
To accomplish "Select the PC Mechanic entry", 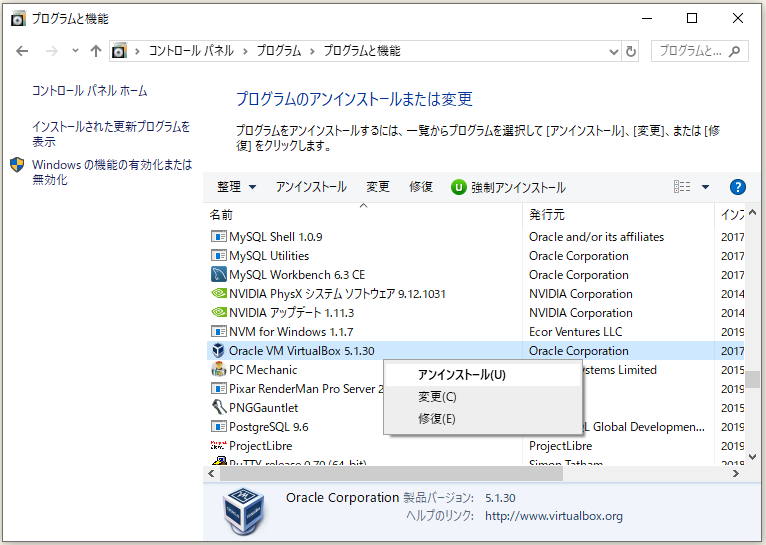I will pos(263,370).
